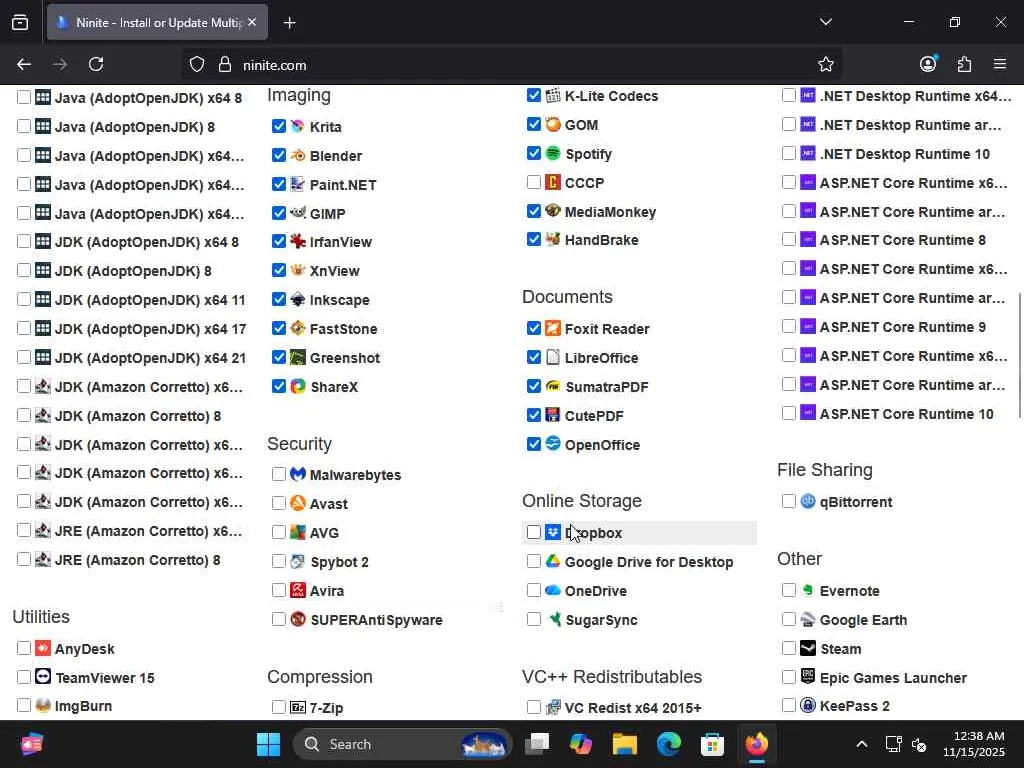Show hidden system tray icons chevron
Viewport: 1024px width, 768px height.
[x=862, y=744]
